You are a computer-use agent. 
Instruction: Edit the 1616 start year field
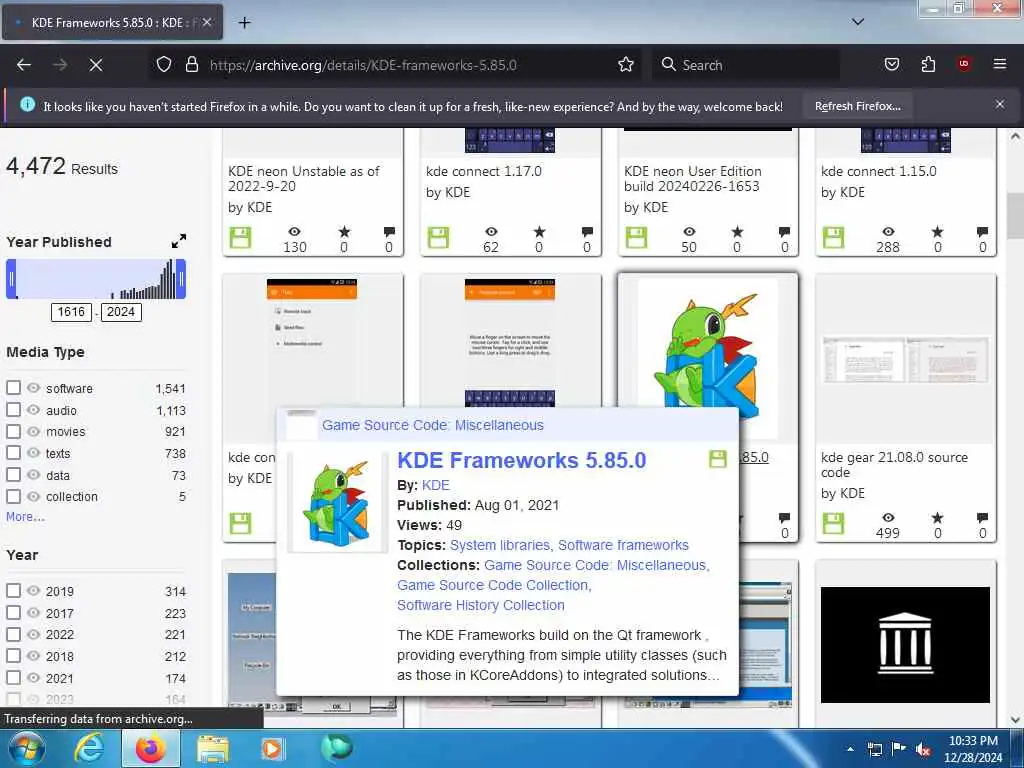point(71,312)
